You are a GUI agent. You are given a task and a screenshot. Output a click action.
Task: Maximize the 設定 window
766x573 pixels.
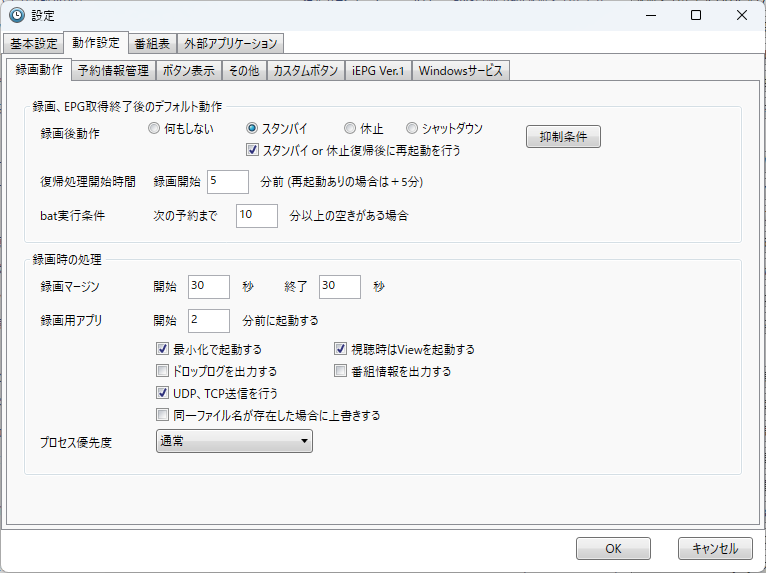(x=696, y=16)
